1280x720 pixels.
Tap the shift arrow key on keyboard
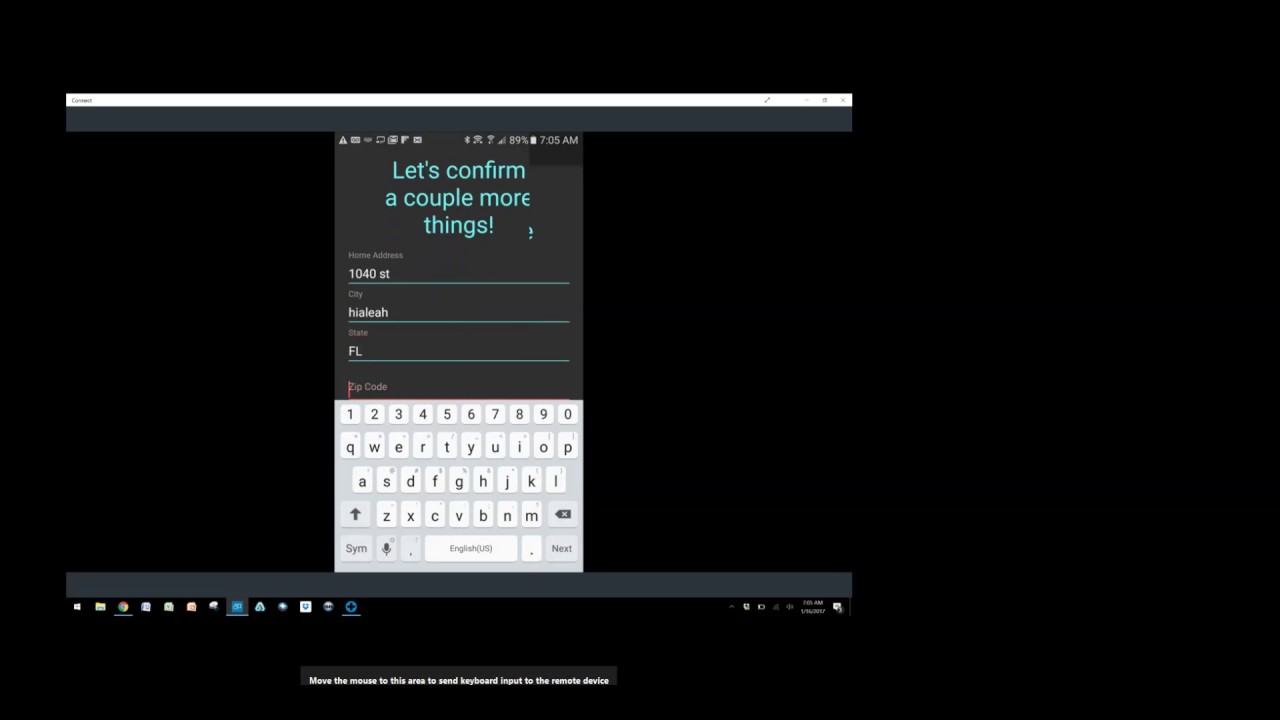[355, 515]
